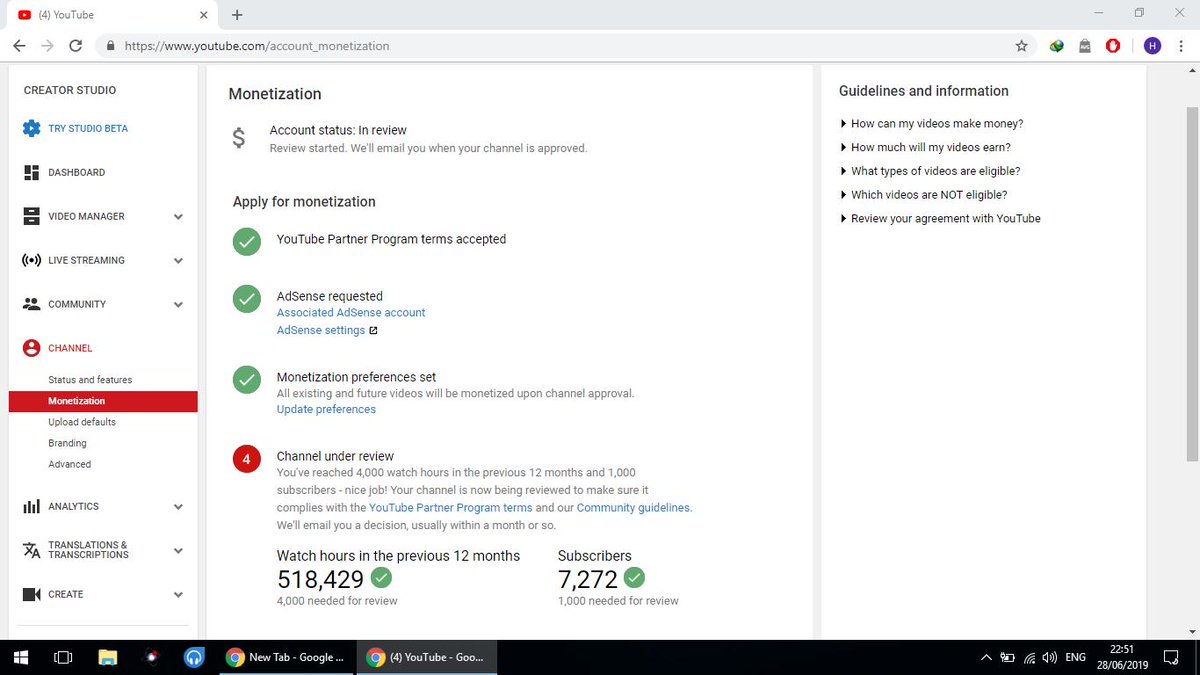1200x675 pixels.
Task: Open Dashboard via its grid icon
Action: pos(31,173)
